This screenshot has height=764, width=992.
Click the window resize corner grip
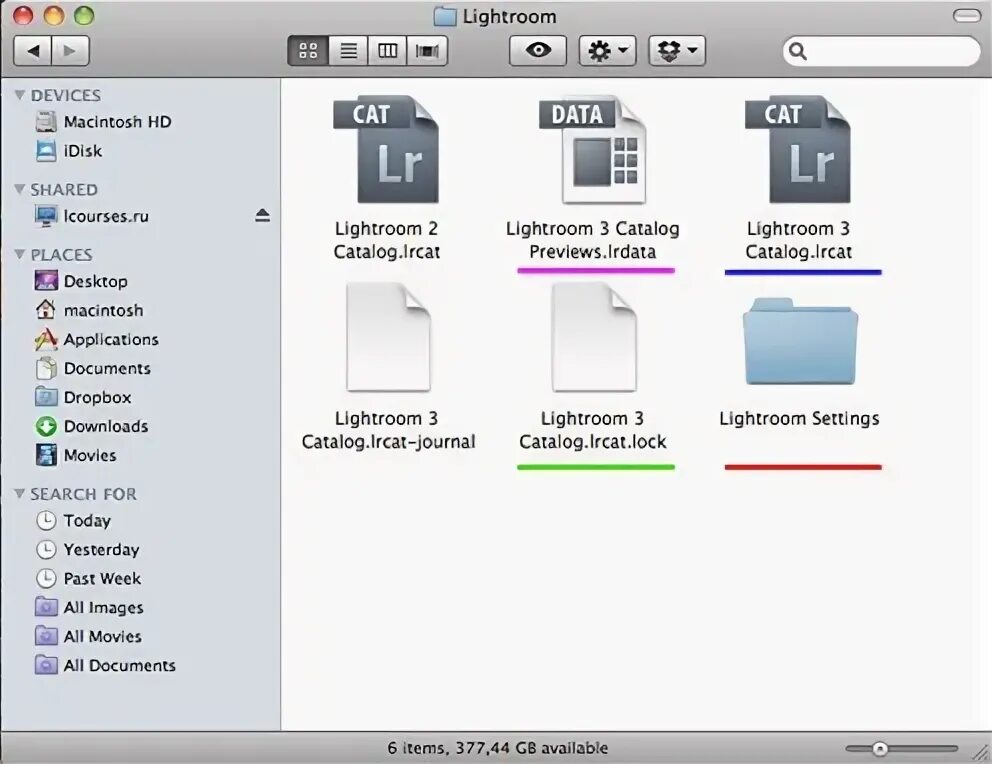coord(980,752)
